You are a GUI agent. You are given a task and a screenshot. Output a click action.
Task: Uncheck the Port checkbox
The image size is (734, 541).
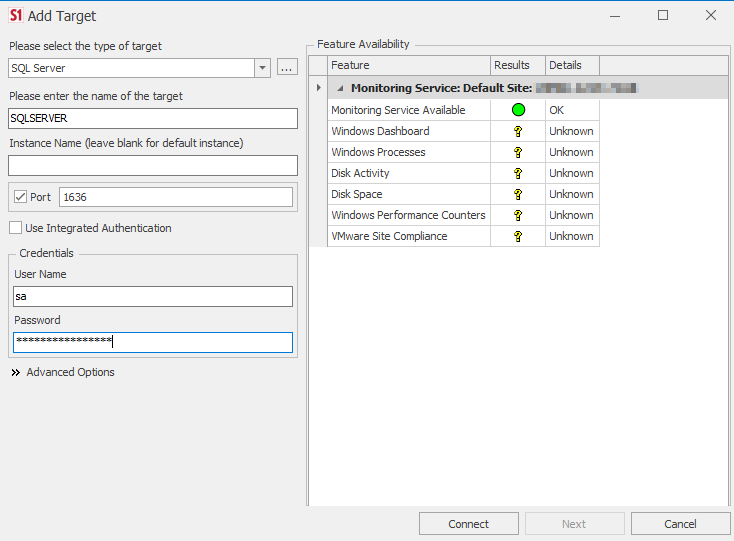[x=20, y=197]
